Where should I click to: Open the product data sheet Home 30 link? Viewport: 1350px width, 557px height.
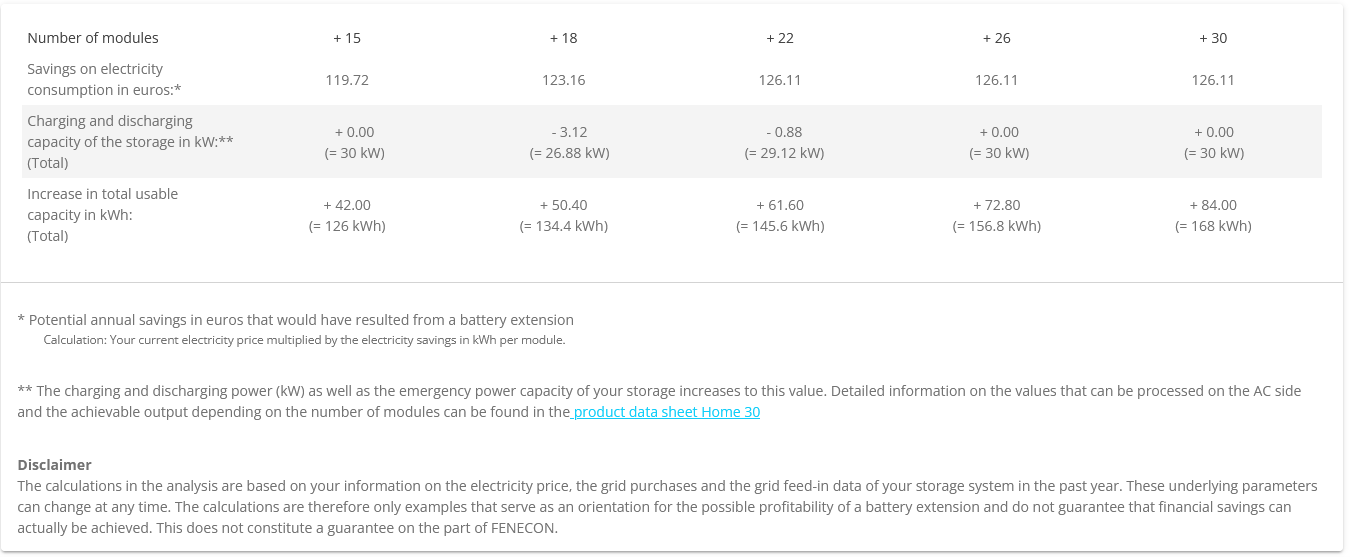(x=666, y=412)
